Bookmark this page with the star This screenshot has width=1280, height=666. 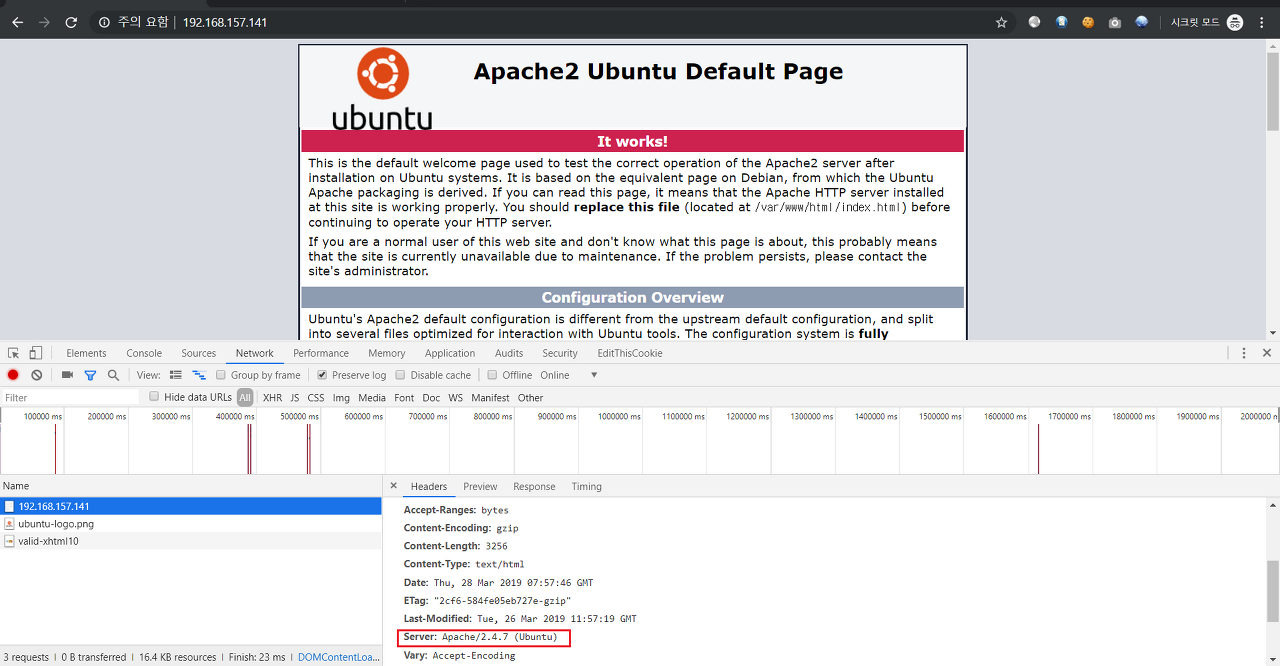pyautogui.click(x=1001, y=22)
